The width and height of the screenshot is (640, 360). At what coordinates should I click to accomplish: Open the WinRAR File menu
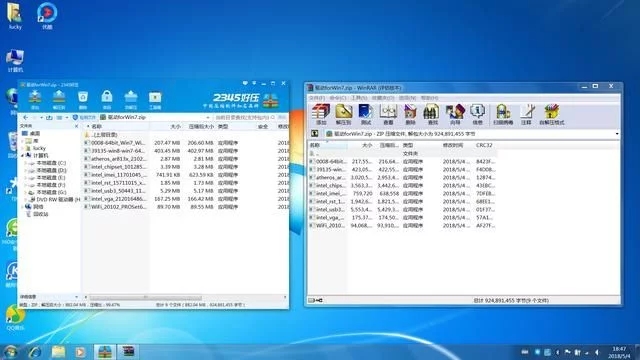click(317, 98)
